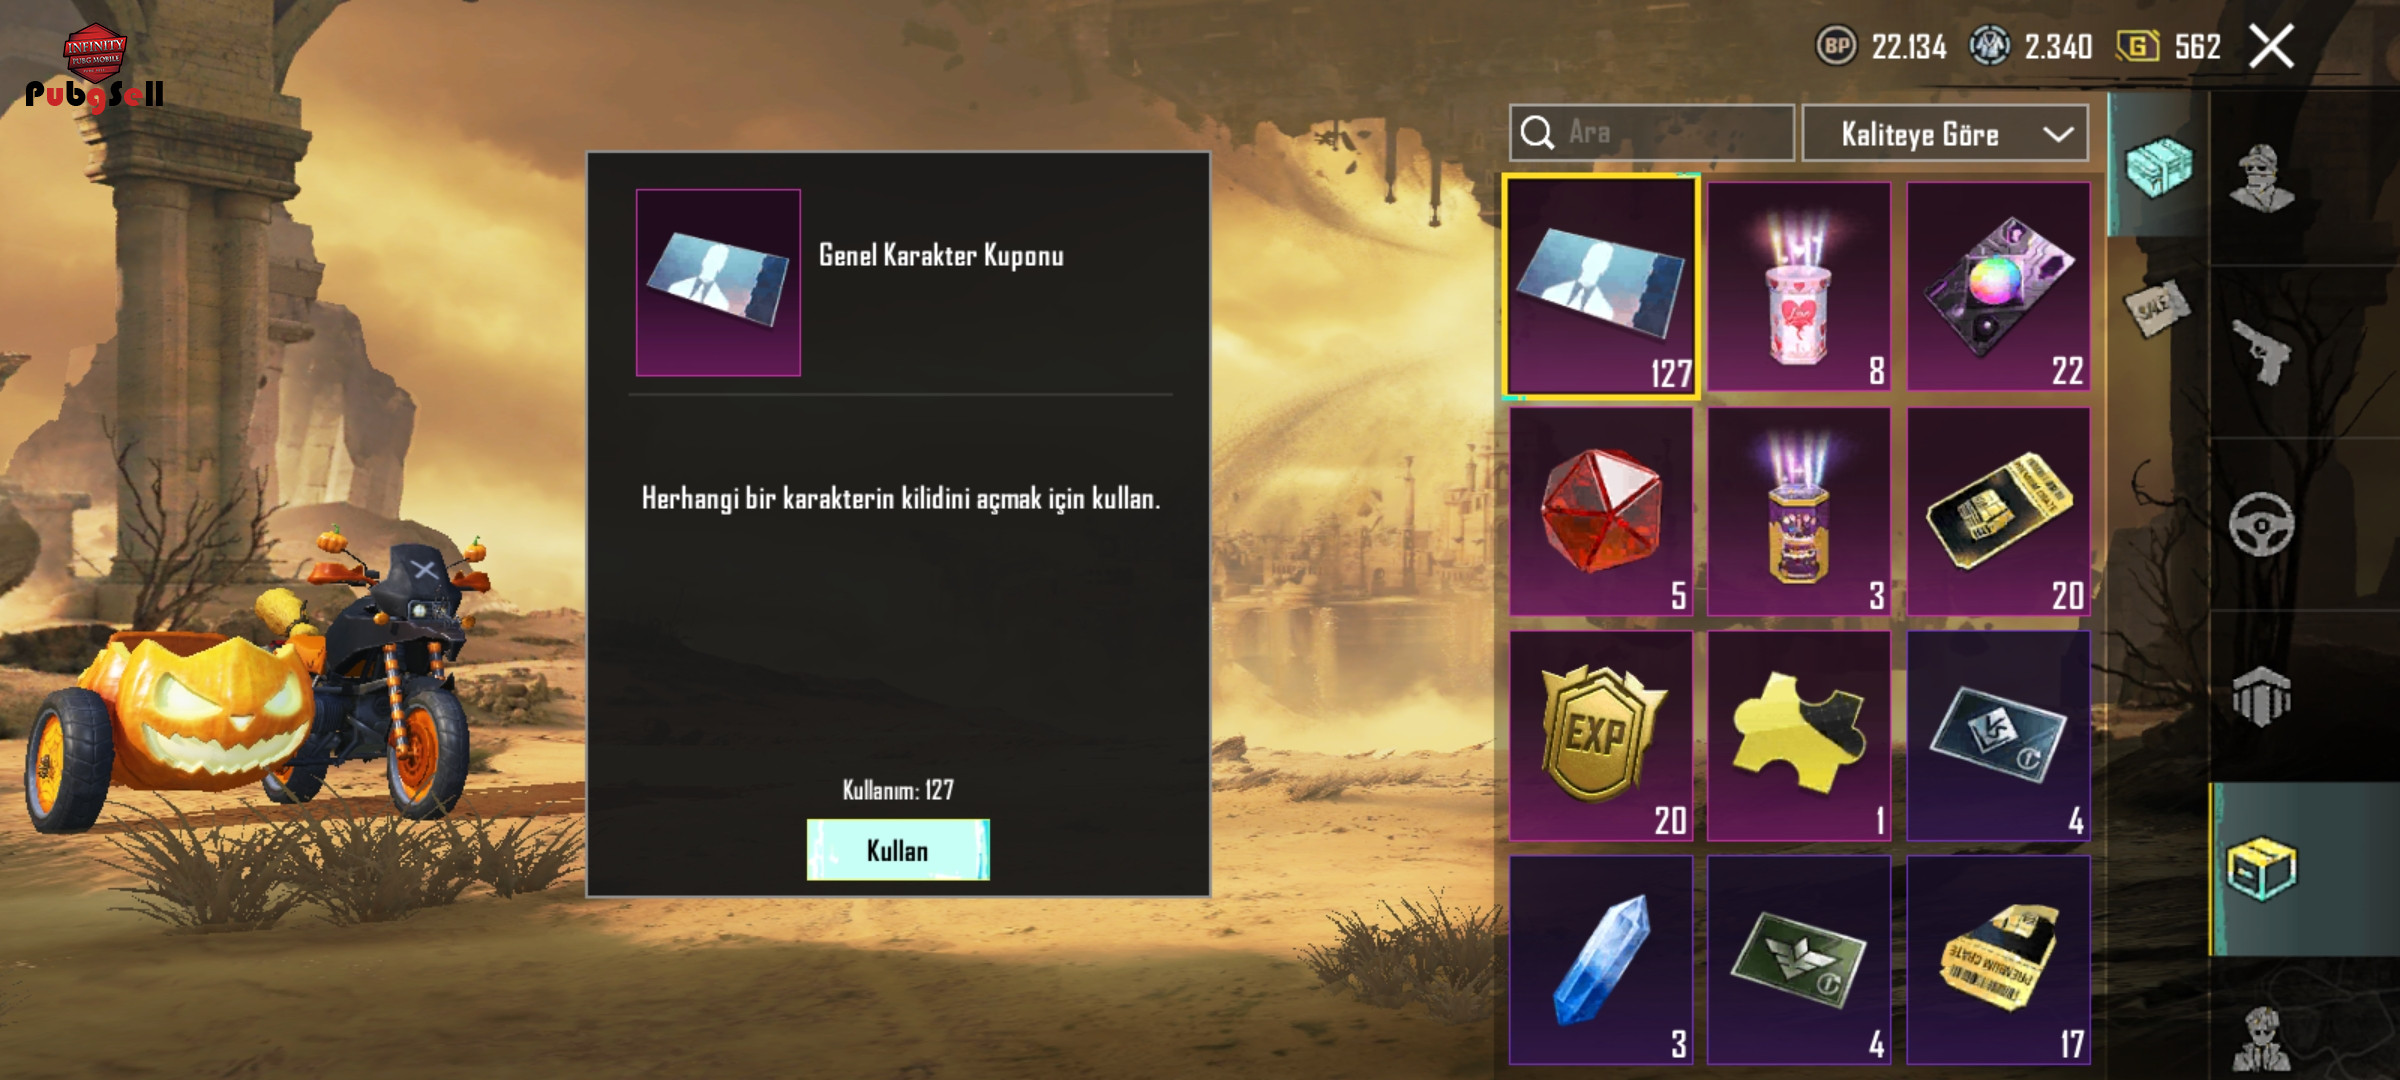Viewport: 2400px width, 1080px height.
Task: Select the rainbow orb card item
Action: pyautogui.click(x=1998, y=286)
